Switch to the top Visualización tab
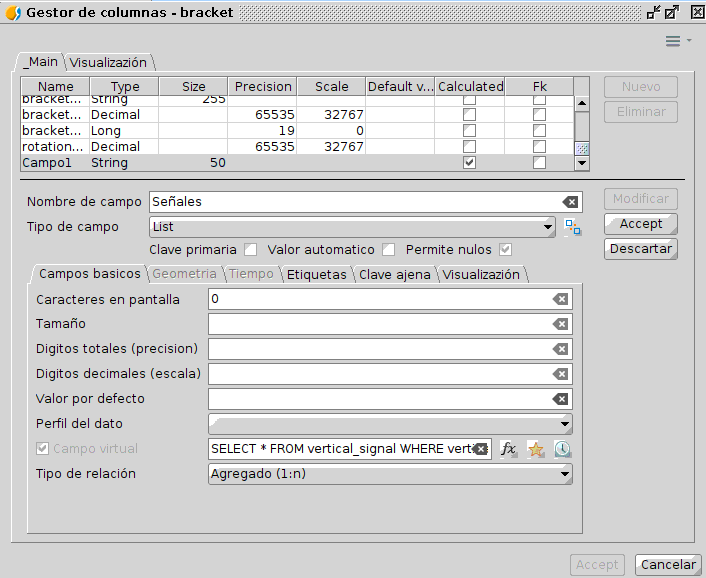This screenshot has width=706, height=578. pyautogui.click(x=109, y=63)
